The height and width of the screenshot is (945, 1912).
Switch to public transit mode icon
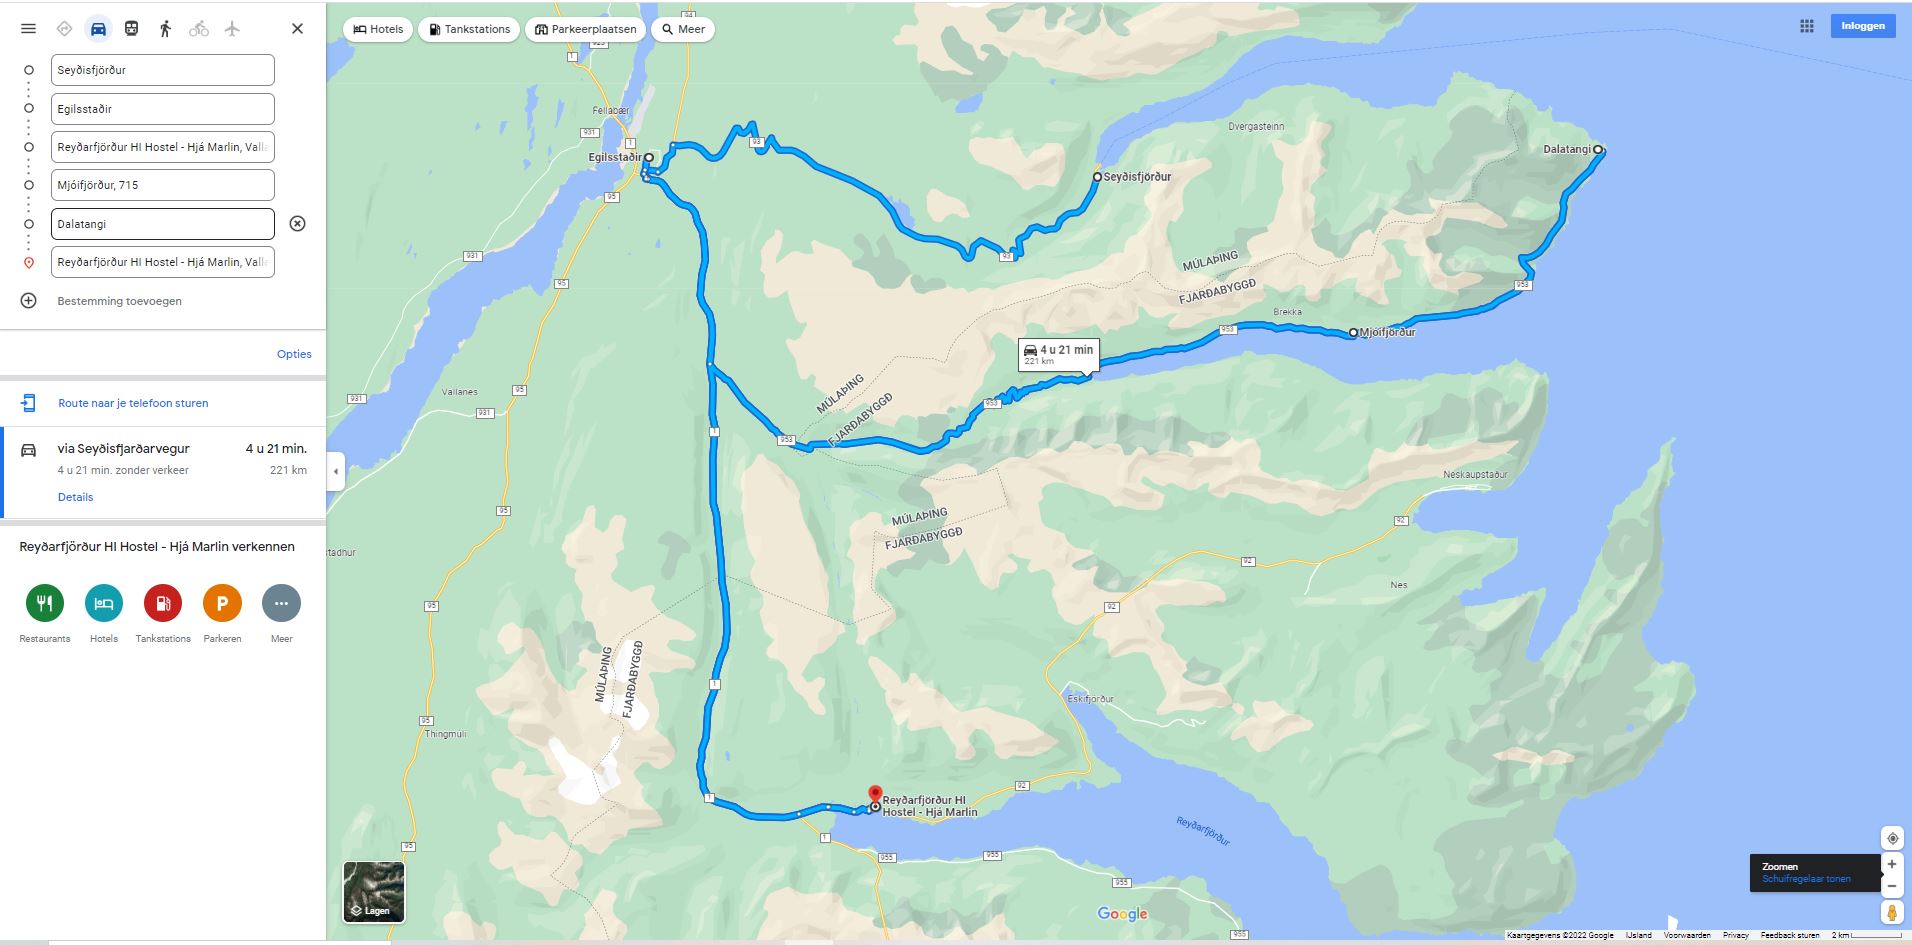click(x=131, y=28)
